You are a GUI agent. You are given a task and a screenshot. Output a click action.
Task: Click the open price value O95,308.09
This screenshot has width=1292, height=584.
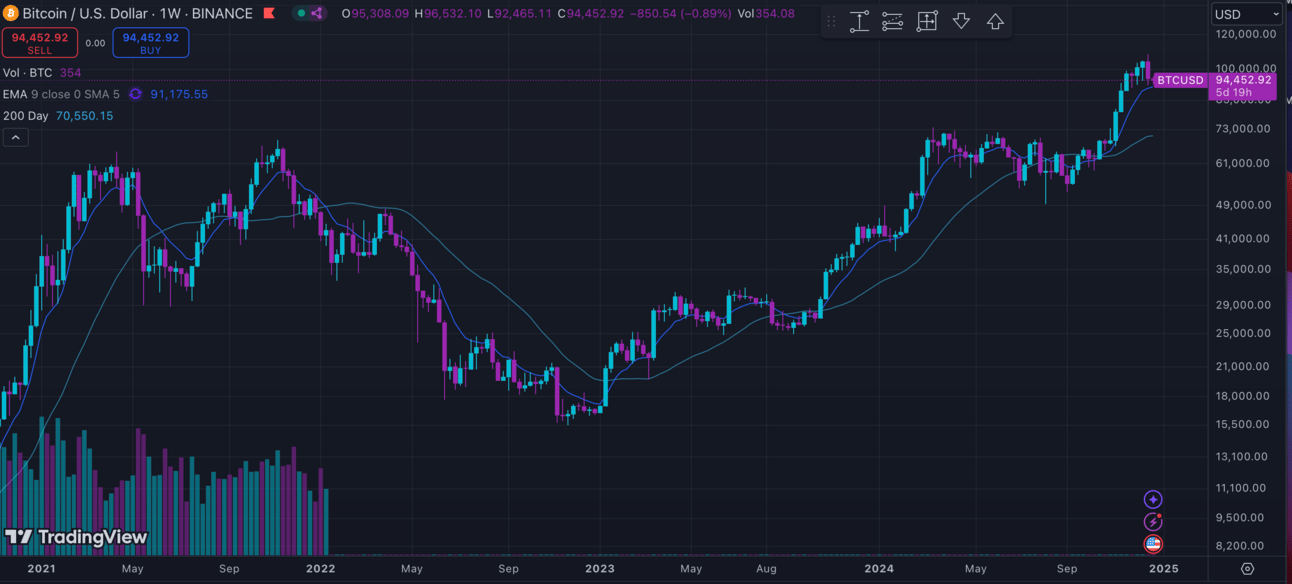[375, 14]
